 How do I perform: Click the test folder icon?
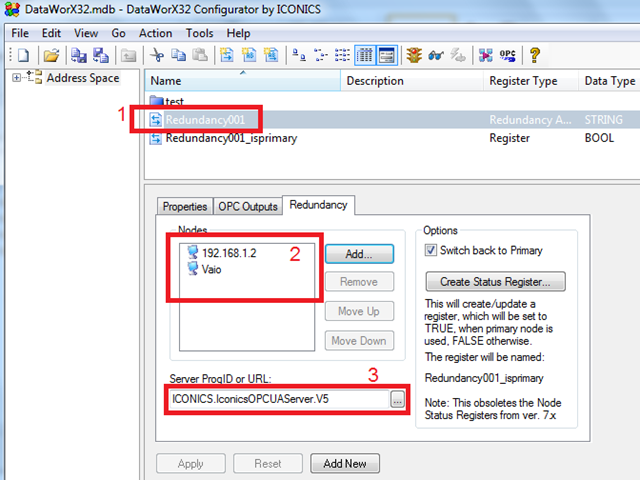pyautogui.click(x=156, y=100)
